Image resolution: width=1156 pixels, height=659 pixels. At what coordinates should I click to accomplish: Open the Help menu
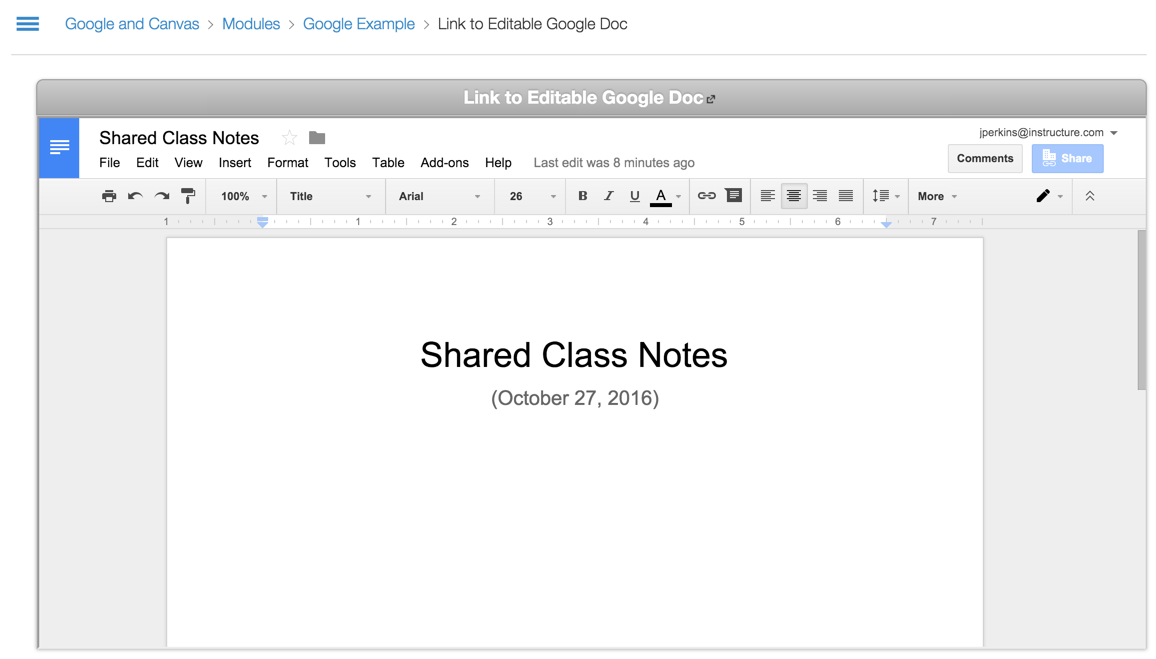pos(498,163)
